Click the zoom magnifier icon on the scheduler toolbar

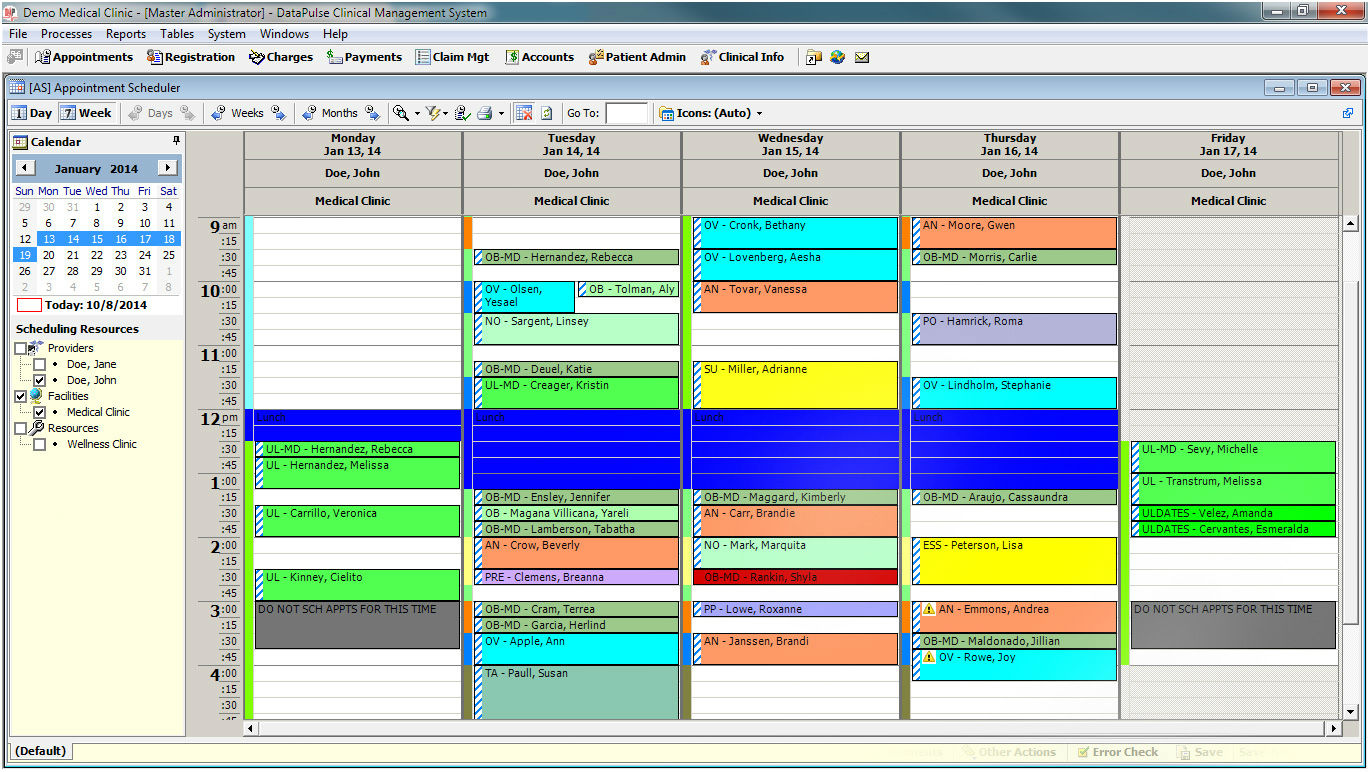tap(401, 113)
